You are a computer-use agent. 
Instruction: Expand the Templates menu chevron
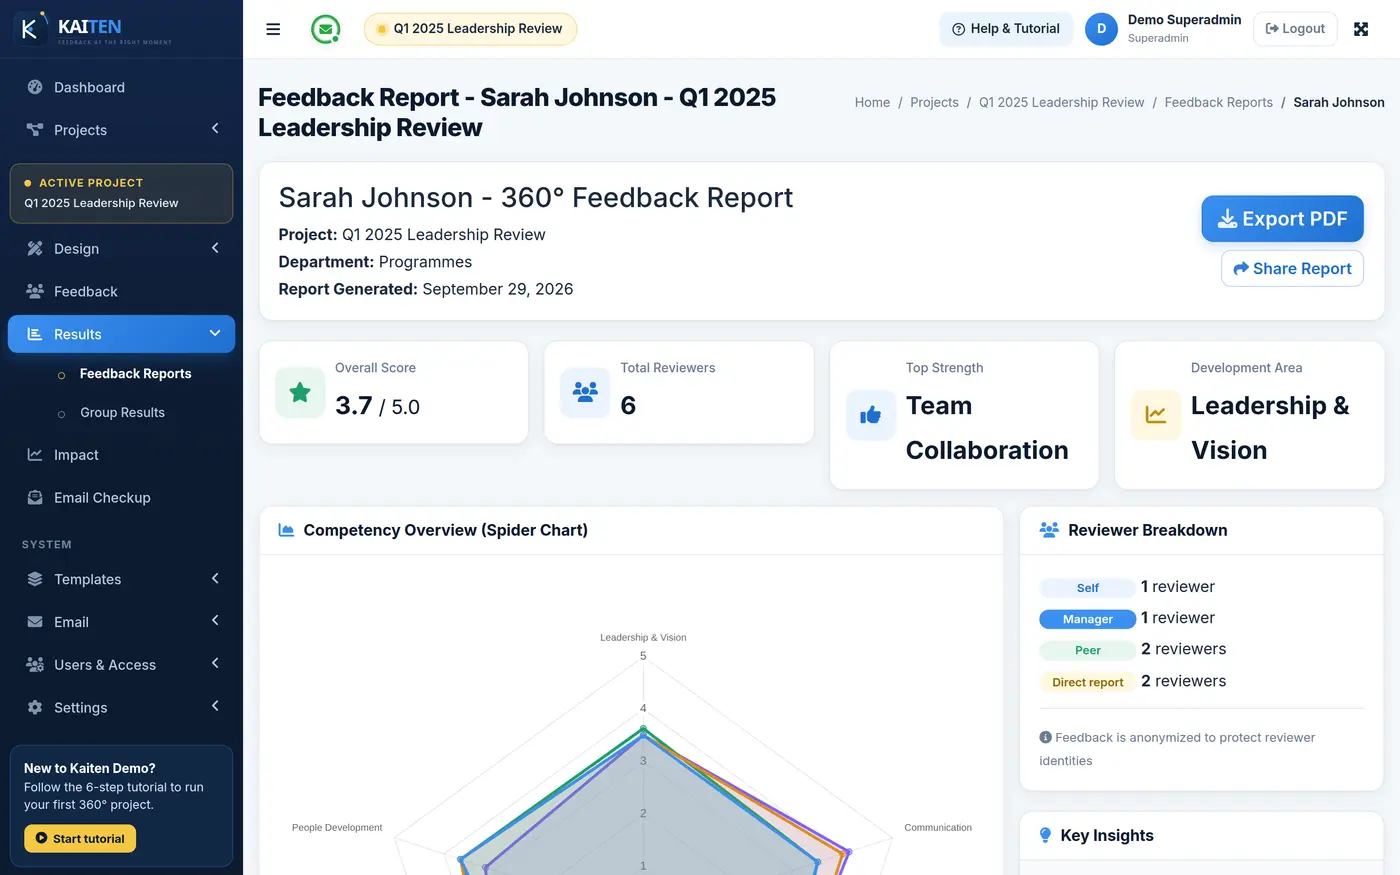(215, 579)
